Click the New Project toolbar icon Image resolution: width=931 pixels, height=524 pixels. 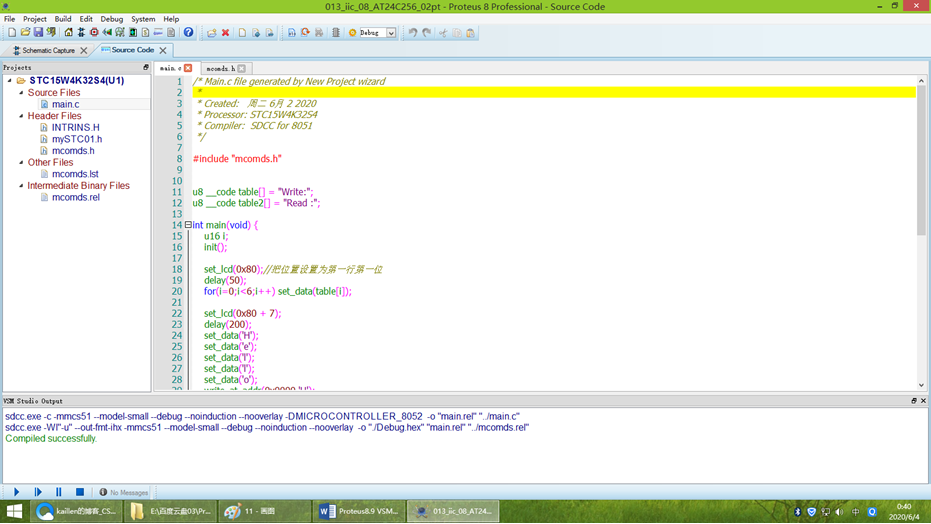click(x=12, y=33)
